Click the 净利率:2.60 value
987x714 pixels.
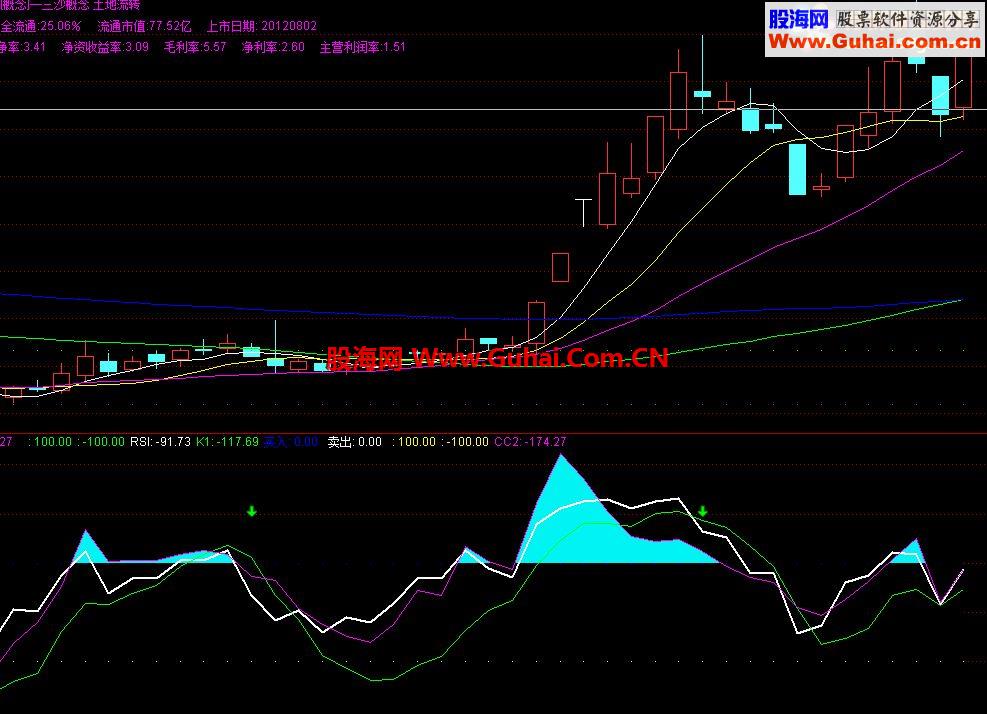273,47
